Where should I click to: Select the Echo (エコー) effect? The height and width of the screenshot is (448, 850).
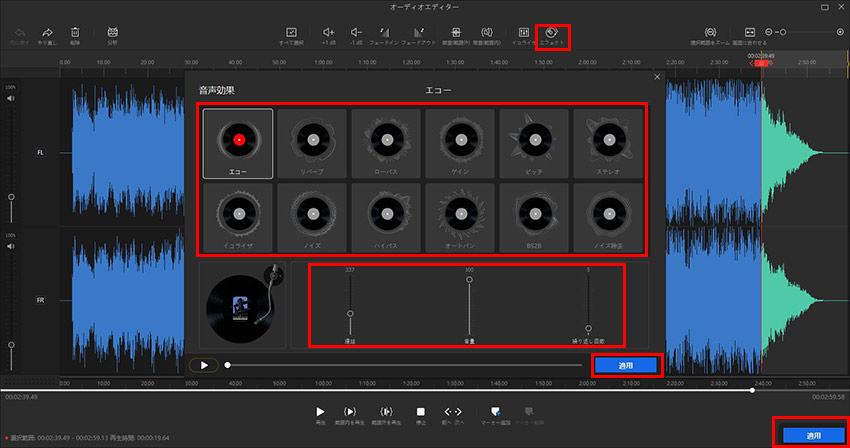(238, 144)
